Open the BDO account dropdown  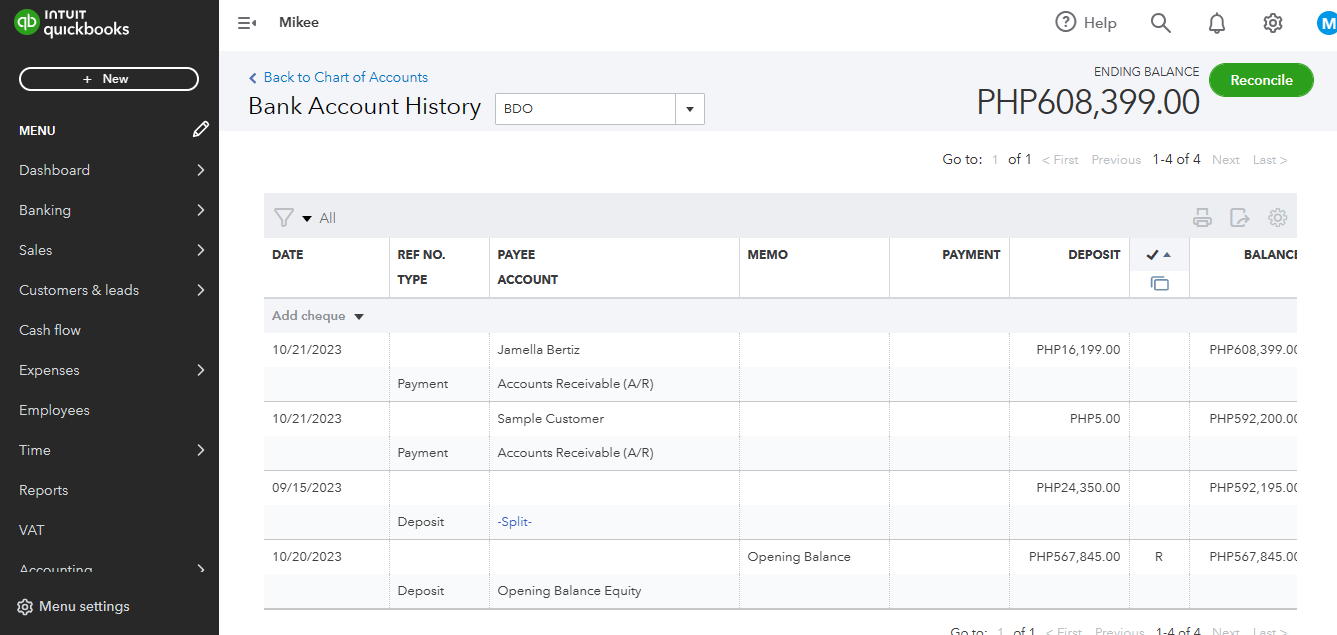(x=689, y=109)
